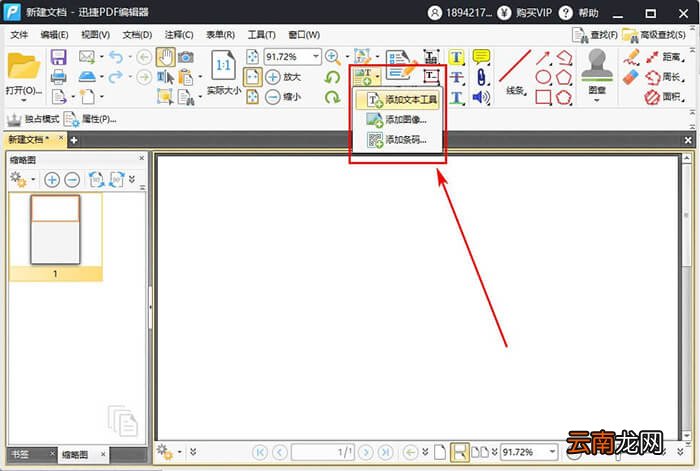Click the 帮助 help button
The image size is (700, 471).
click(578, 13)
